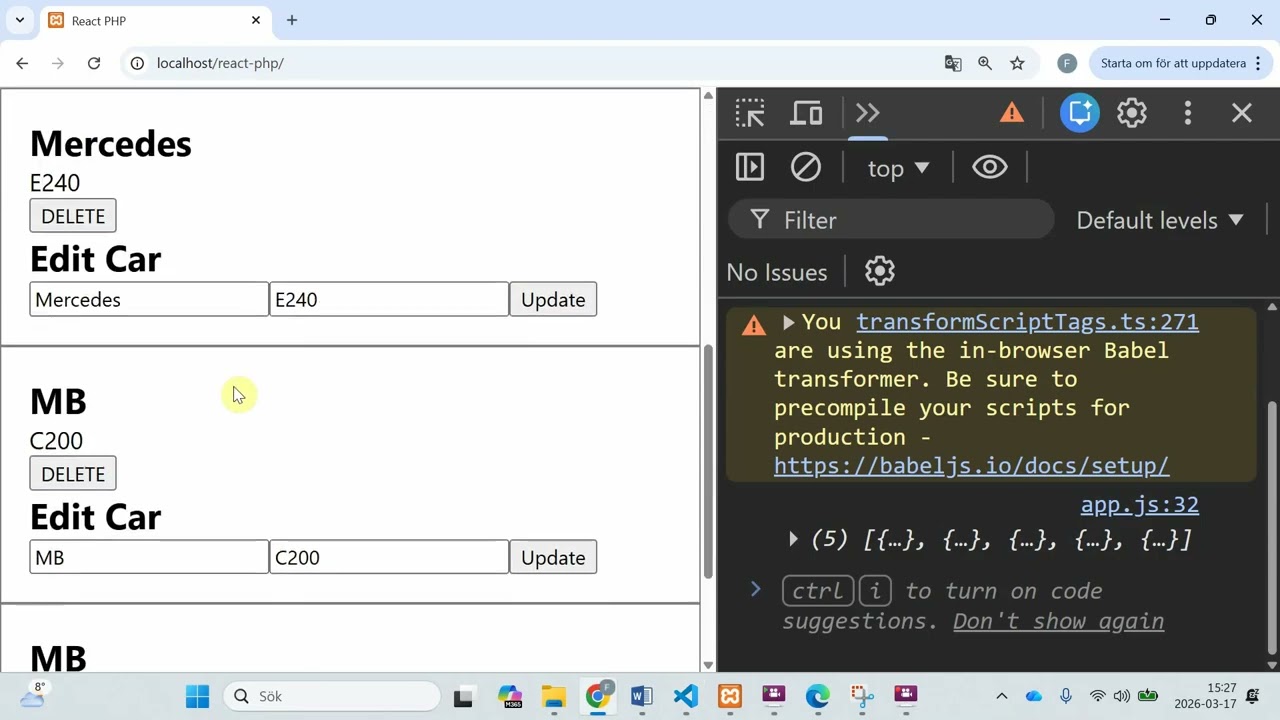Open the AI assistance icon in DevTools
The width and height of the screenshot is (1280, 720).
(x=1080, y=113)
